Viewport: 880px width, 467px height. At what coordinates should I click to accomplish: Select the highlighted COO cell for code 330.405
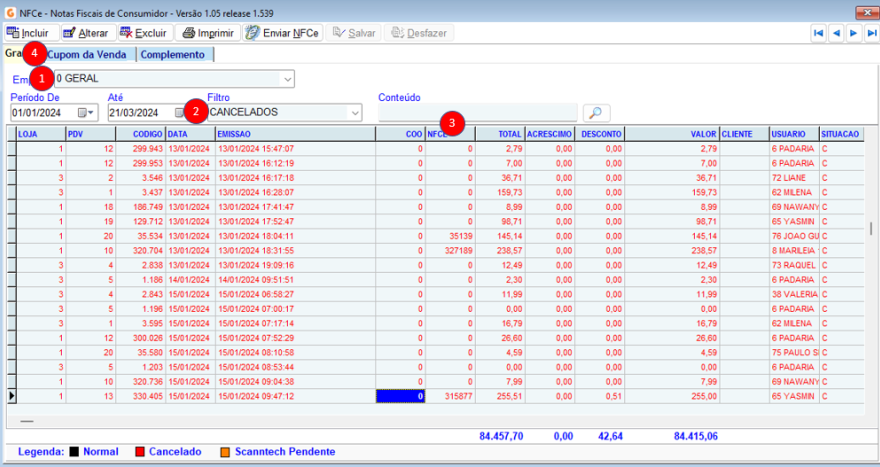click(x=400, y=396)
